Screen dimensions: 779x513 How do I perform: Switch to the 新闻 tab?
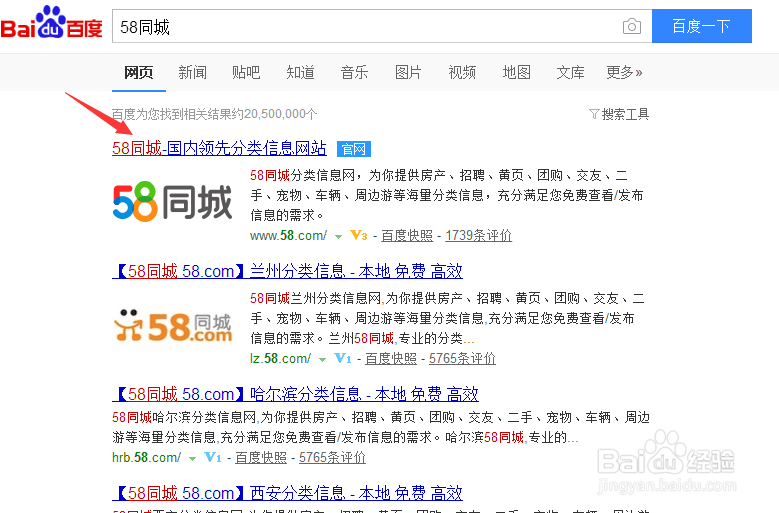(x=192, y=73)
